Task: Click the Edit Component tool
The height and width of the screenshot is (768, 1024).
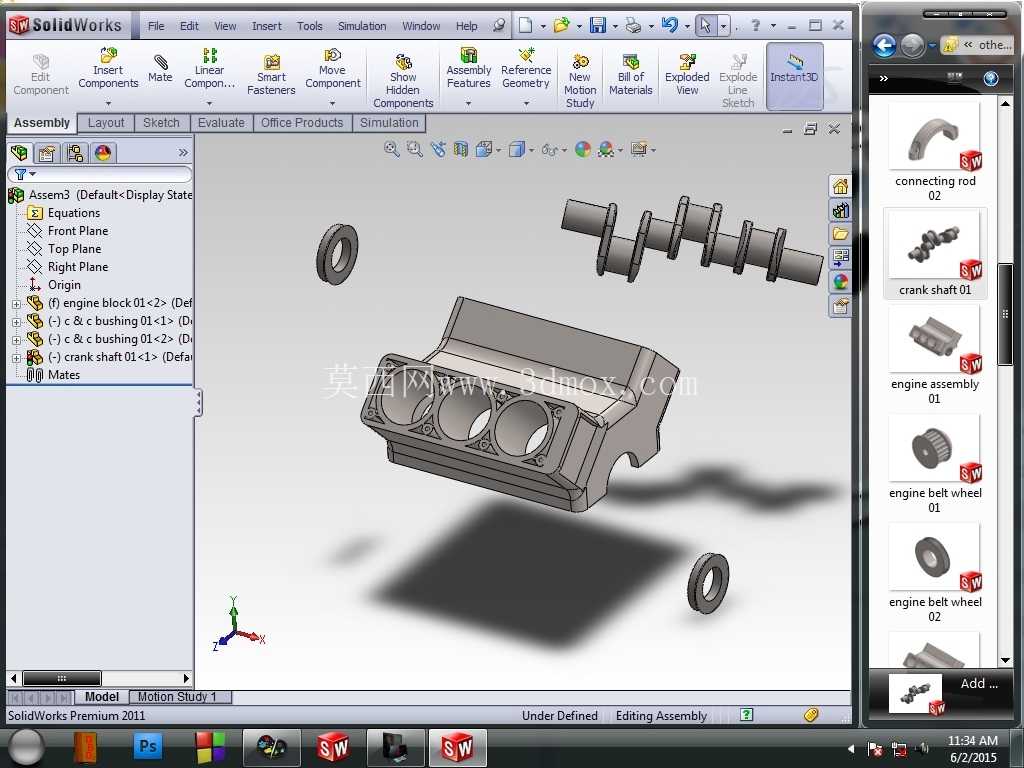Action: pos(40,74)
